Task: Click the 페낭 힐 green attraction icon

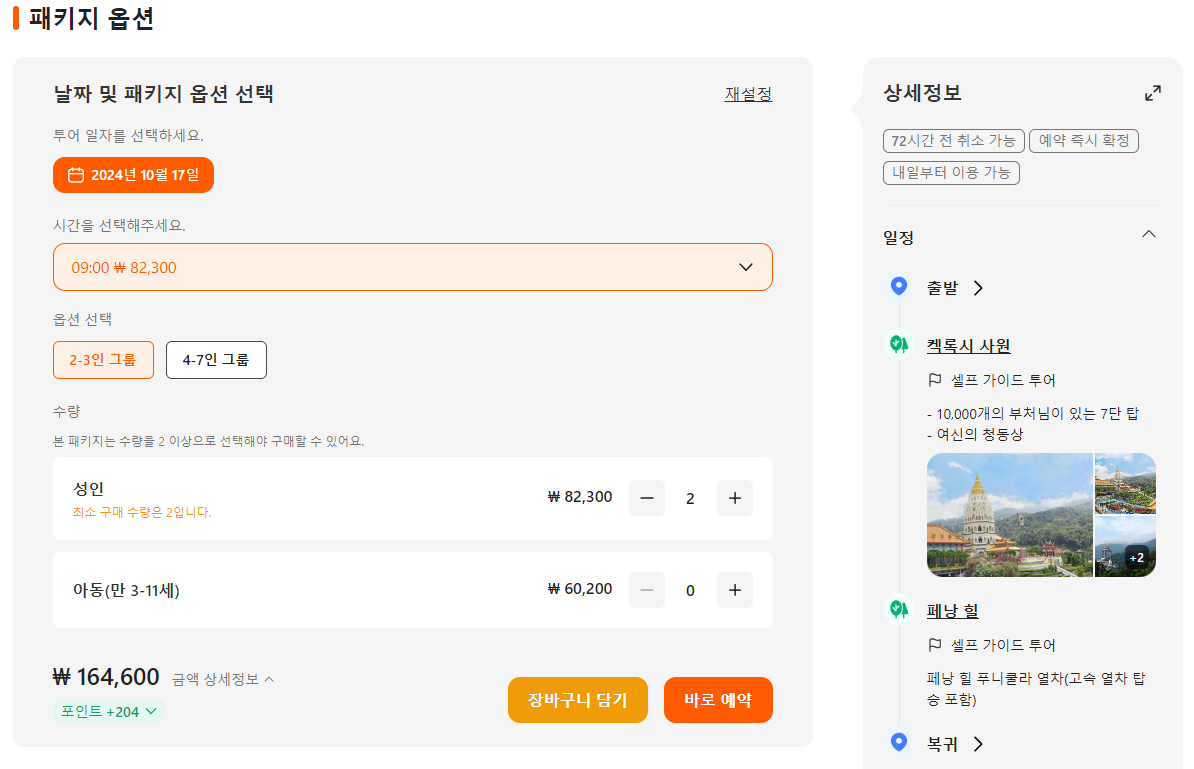Action: [899, 609]
